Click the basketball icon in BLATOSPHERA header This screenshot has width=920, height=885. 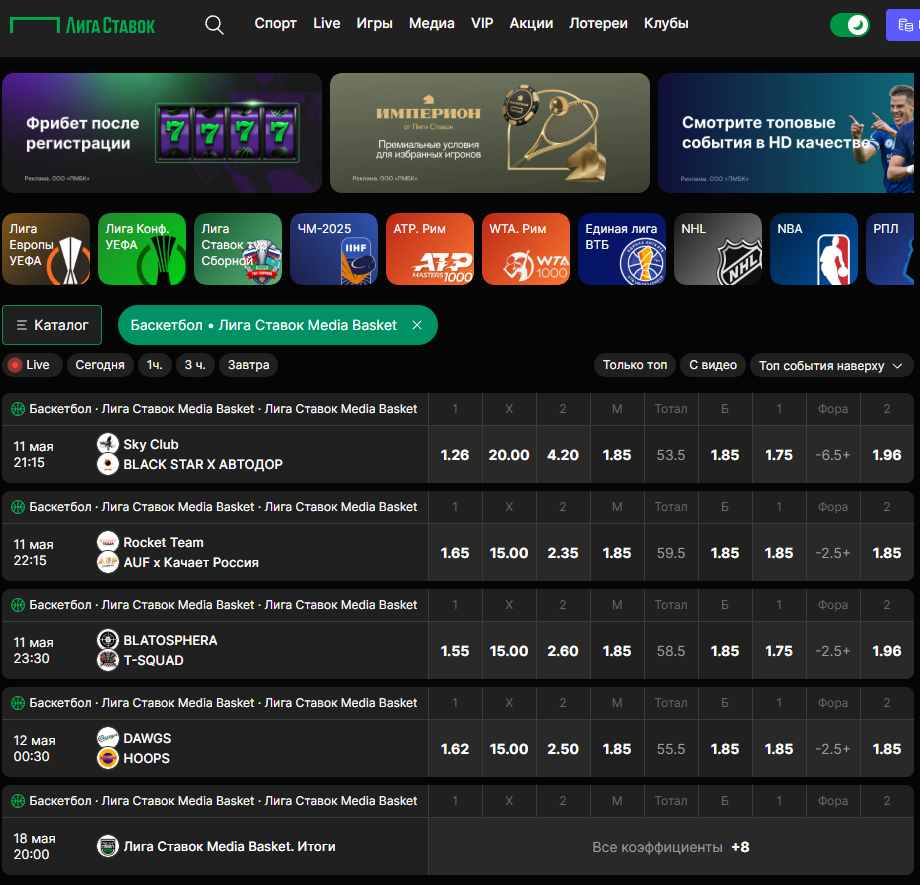[x=18, y=605]
